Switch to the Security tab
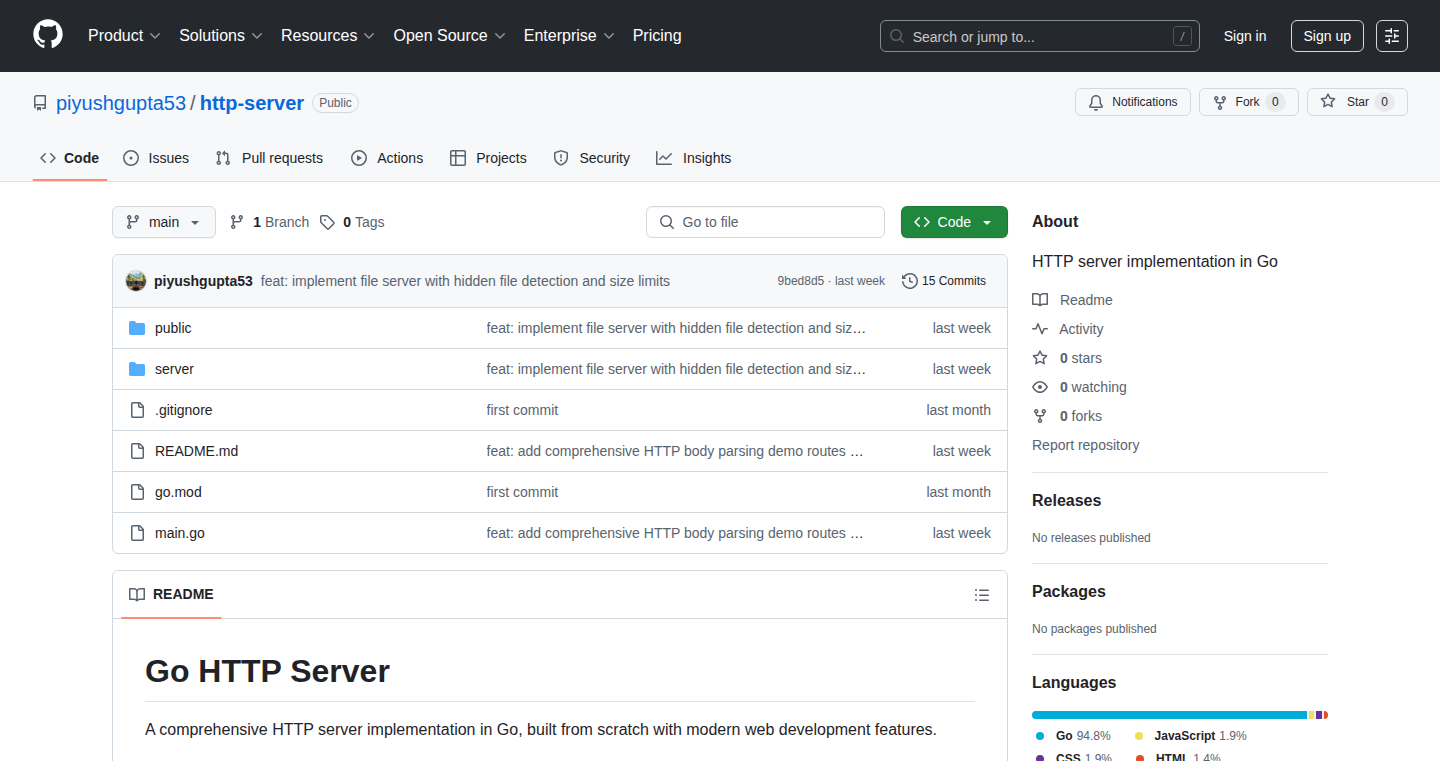Image resolution: width=1440 pixels, height=761 pixels. [591, 158]
